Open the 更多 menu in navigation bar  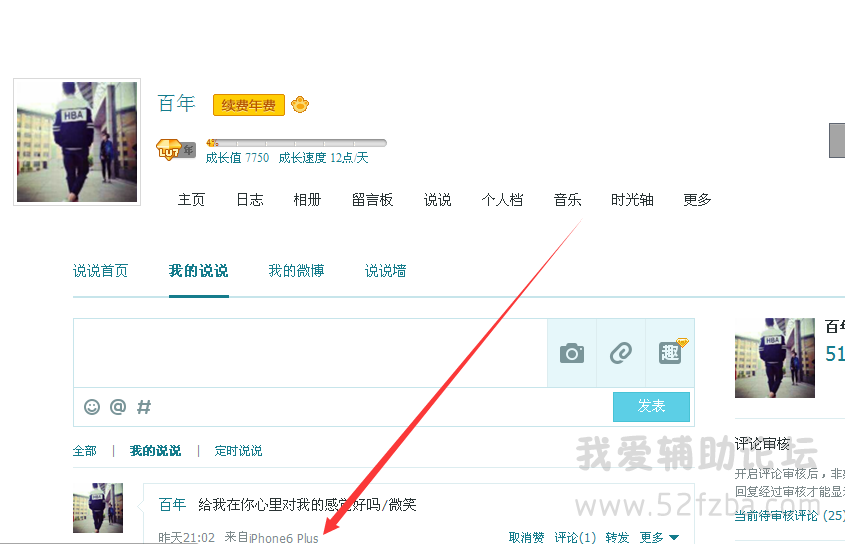pos(697,200)
